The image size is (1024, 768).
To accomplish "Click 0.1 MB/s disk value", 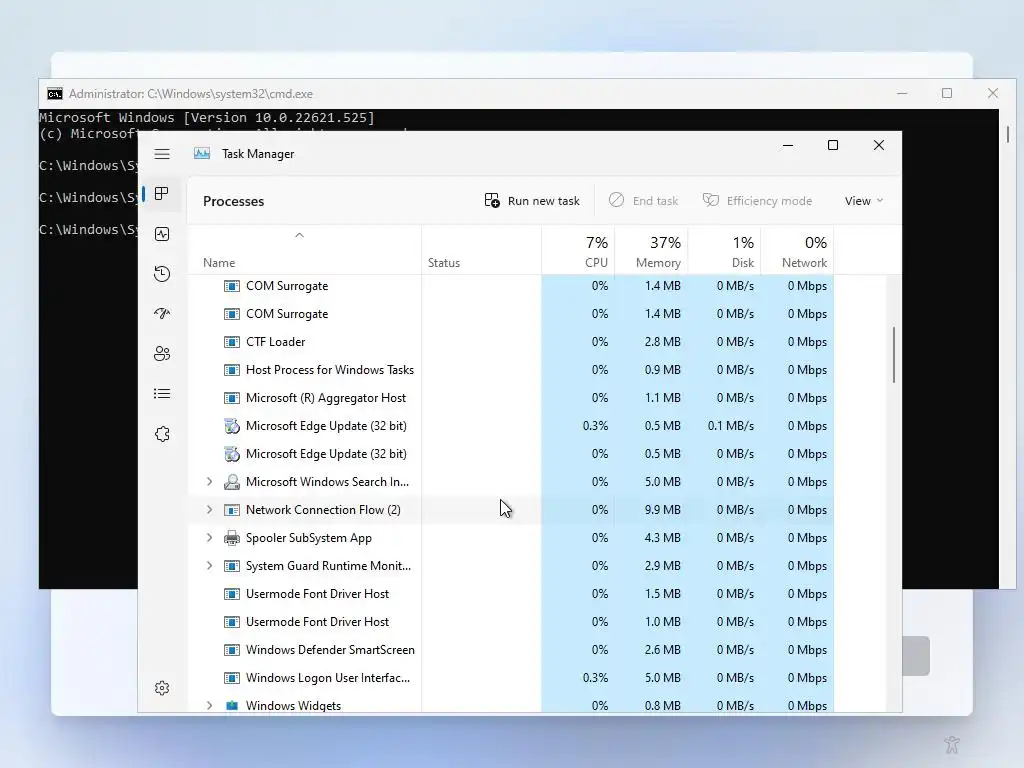I will click(x=731, y=426).
